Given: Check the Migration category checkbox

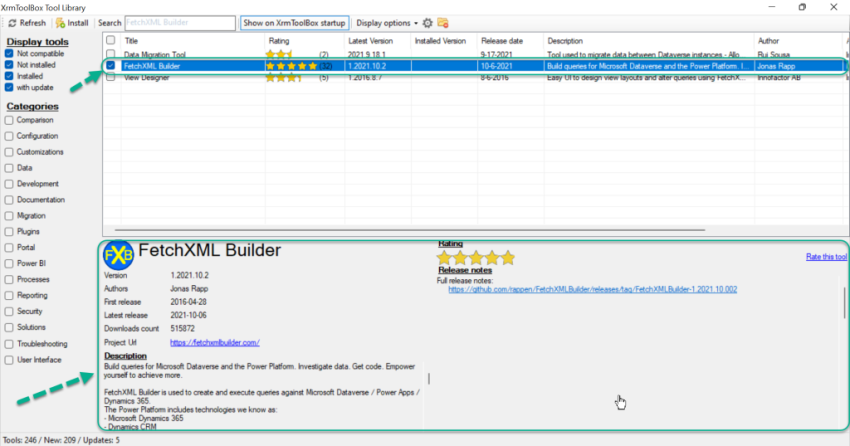Looking at the screenshot, I should 9,216.
